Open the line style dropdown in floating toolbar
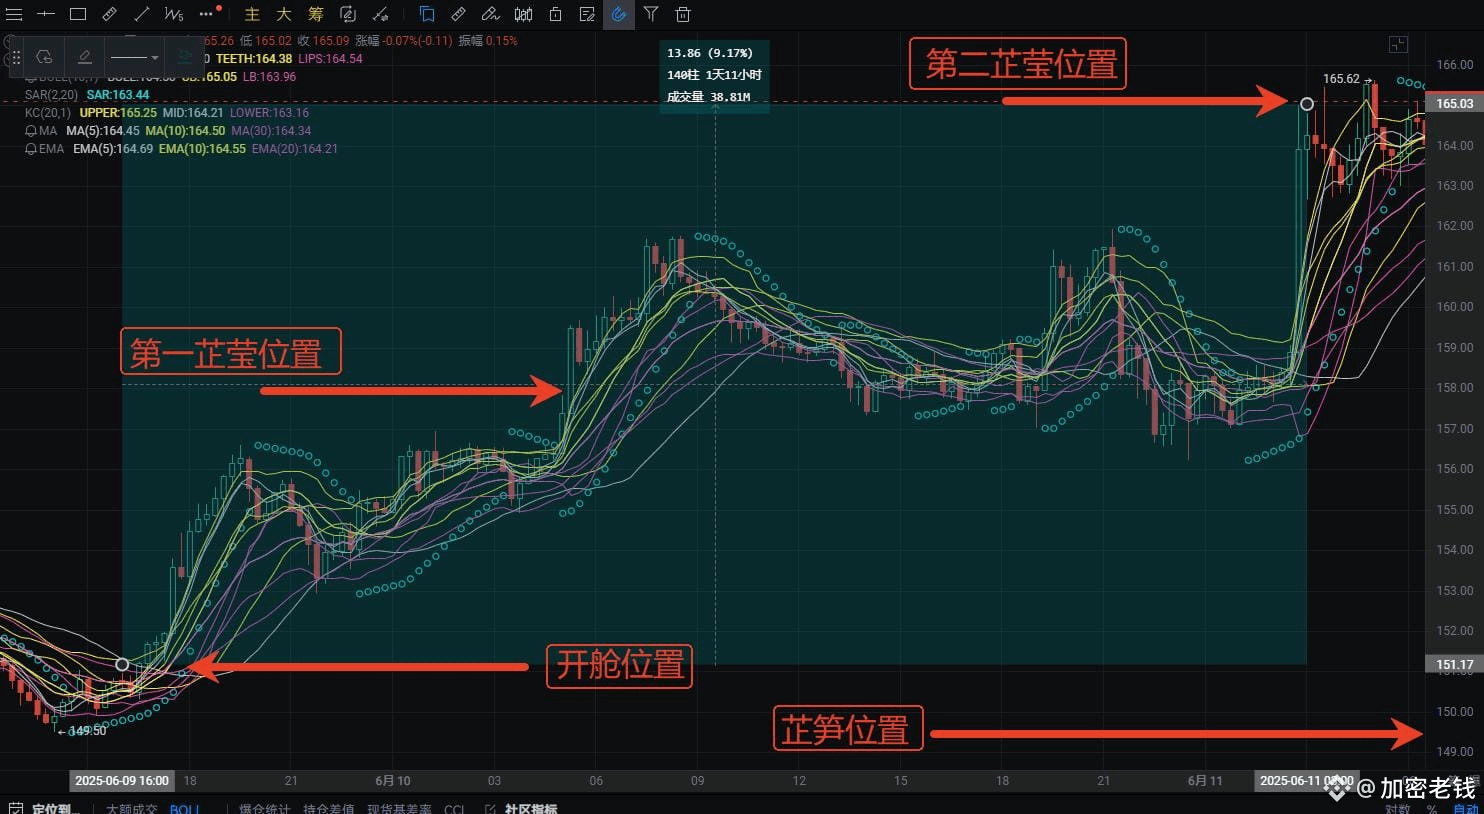Viewport: 1484px width, 814px height. pos(134,57)
